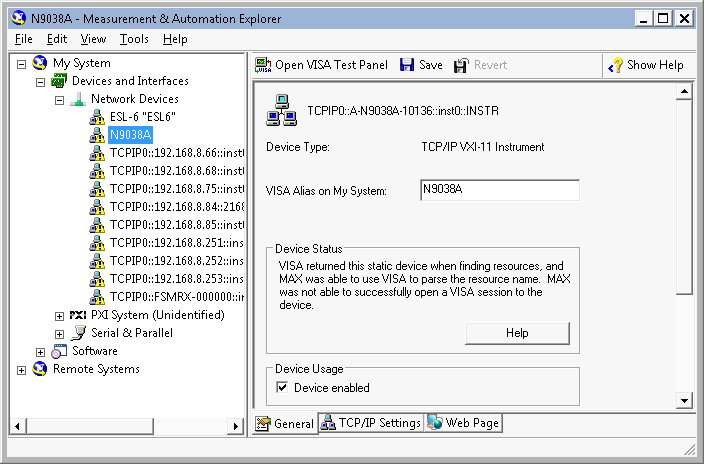Open the View menu
The height and width of the screenshot is (464, 704).
[93, 39]
